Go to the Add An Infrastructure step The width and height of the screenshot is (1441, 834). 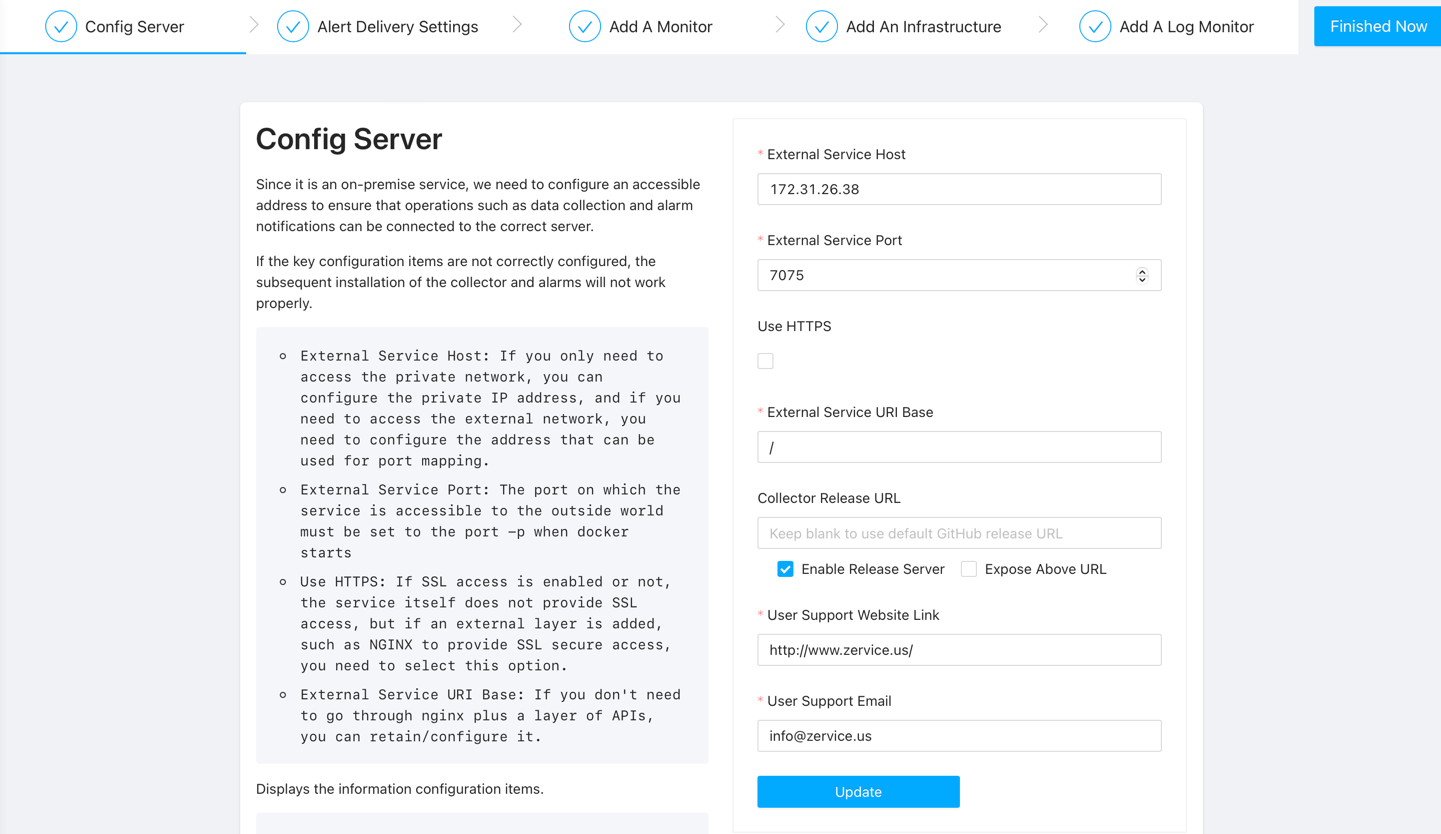click(922, 27)
